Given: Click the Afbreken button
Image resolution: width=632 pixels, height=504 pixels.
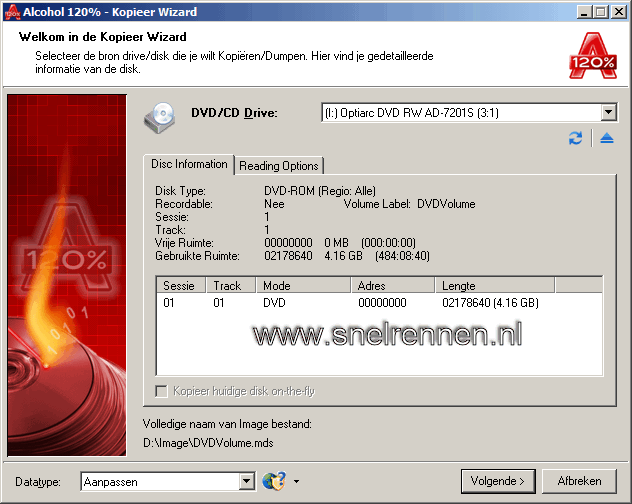Looking at the screenshot, I should pyautogui.click(x=579, y=481).
